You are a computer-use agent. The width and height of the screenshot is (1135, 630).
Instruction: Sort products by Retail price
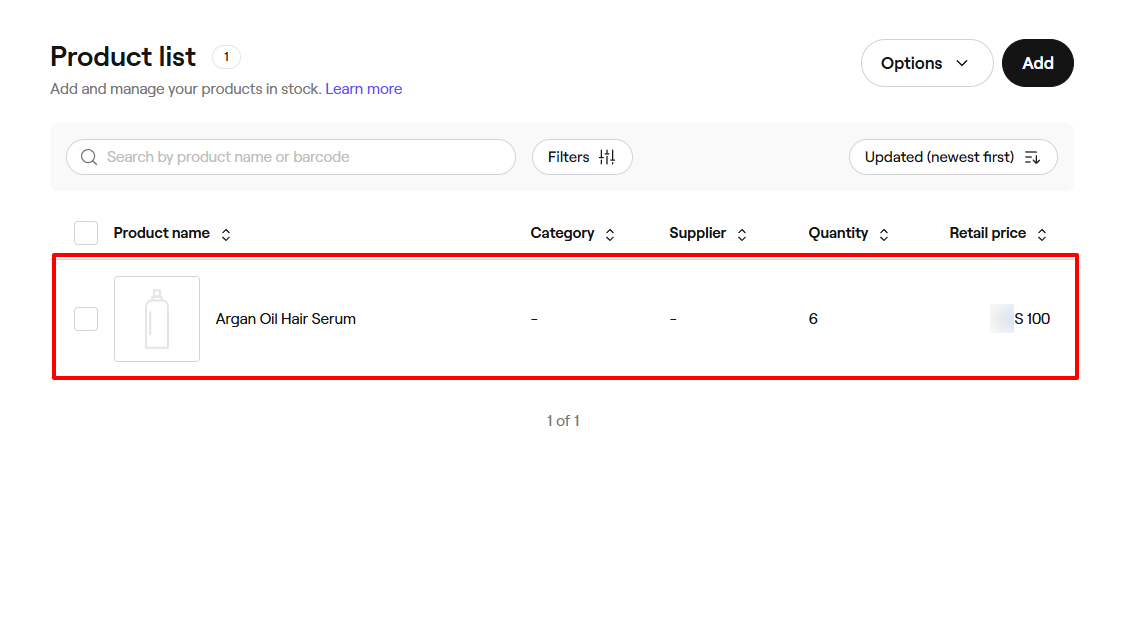pos(1042,233)
